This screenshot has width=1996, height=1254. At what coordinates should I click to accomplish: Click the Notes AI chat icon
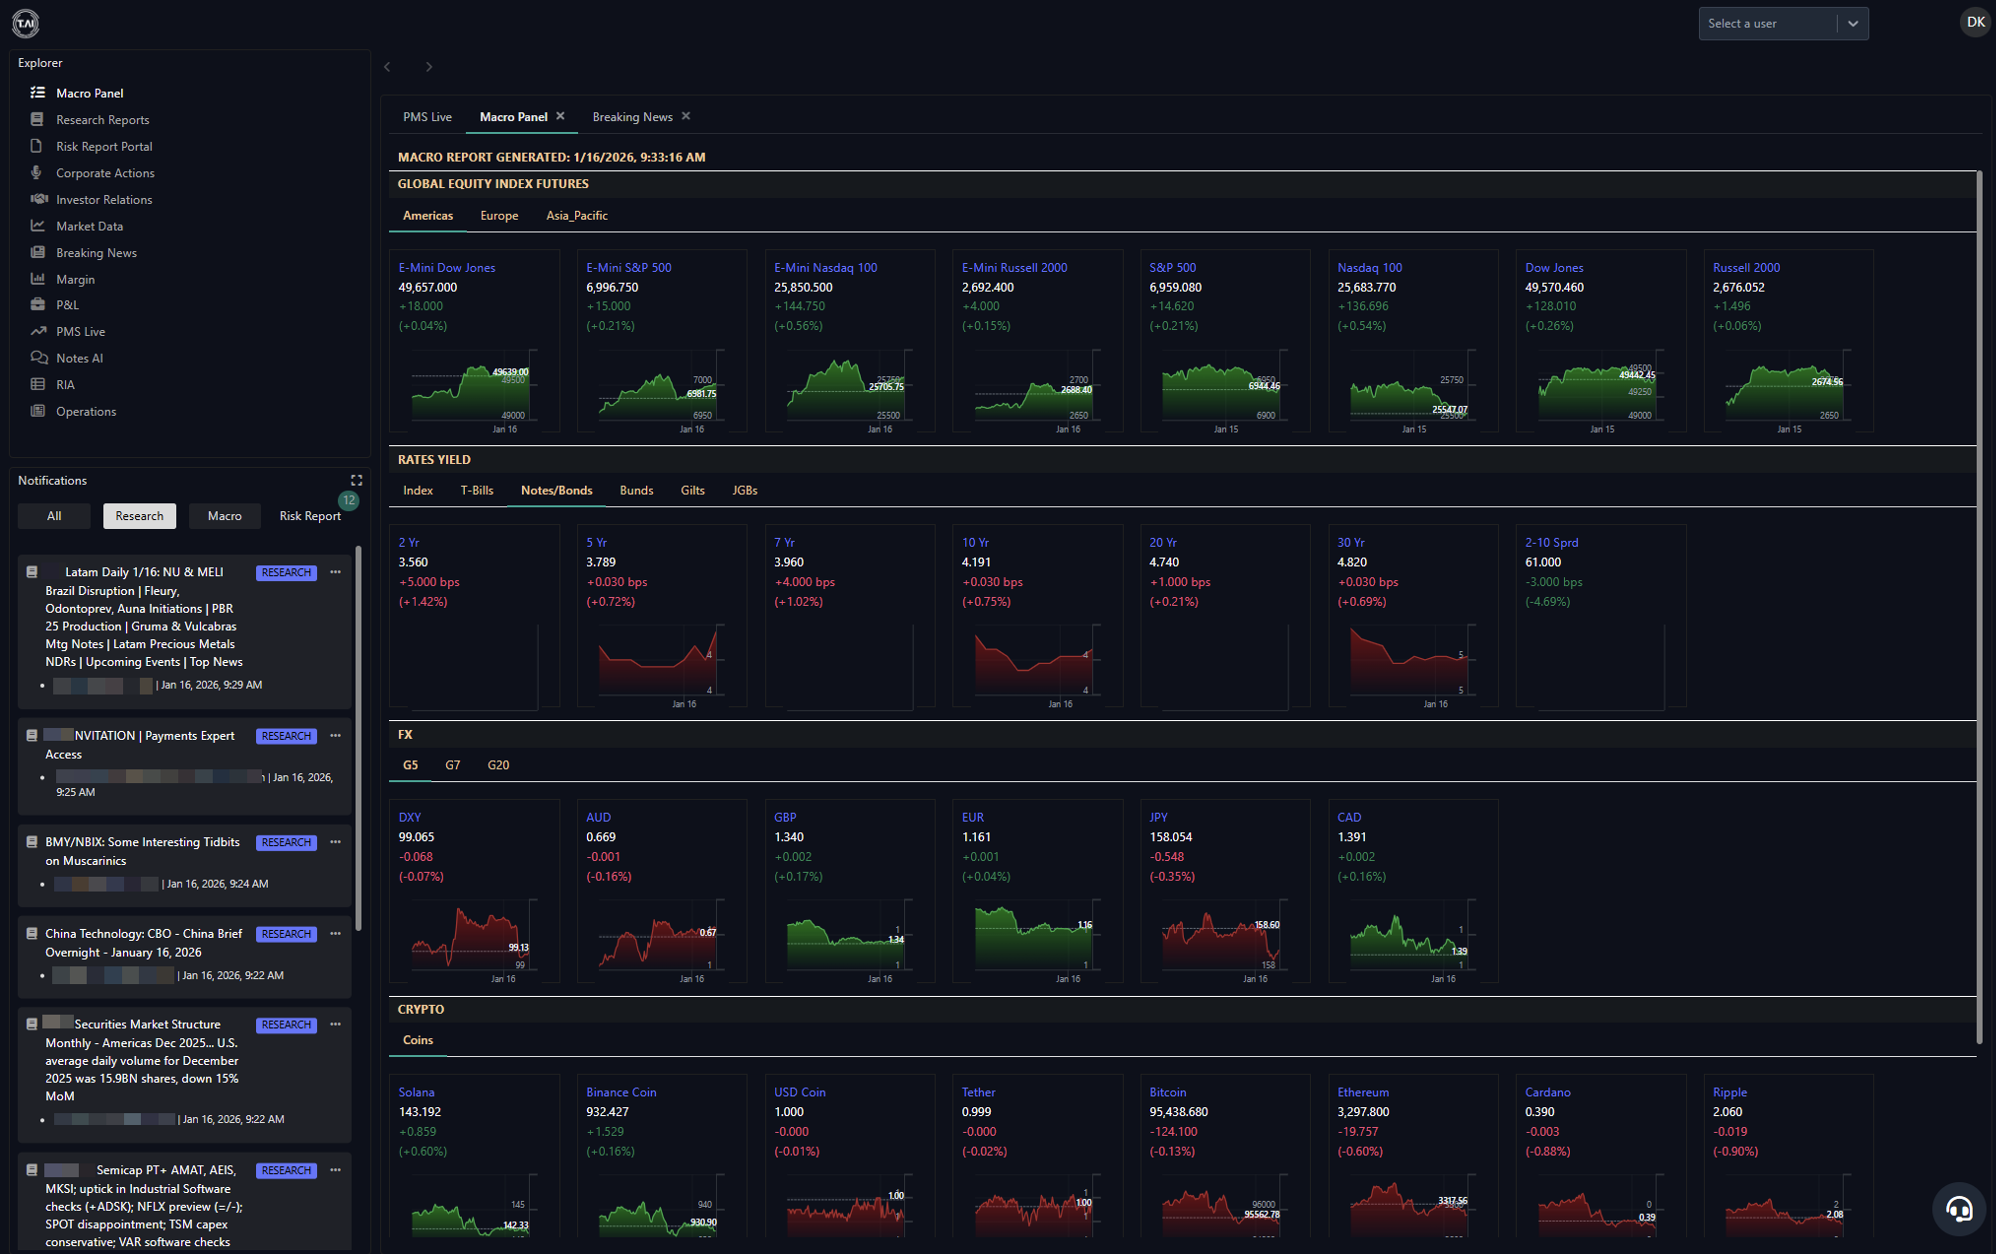point(38,357)
